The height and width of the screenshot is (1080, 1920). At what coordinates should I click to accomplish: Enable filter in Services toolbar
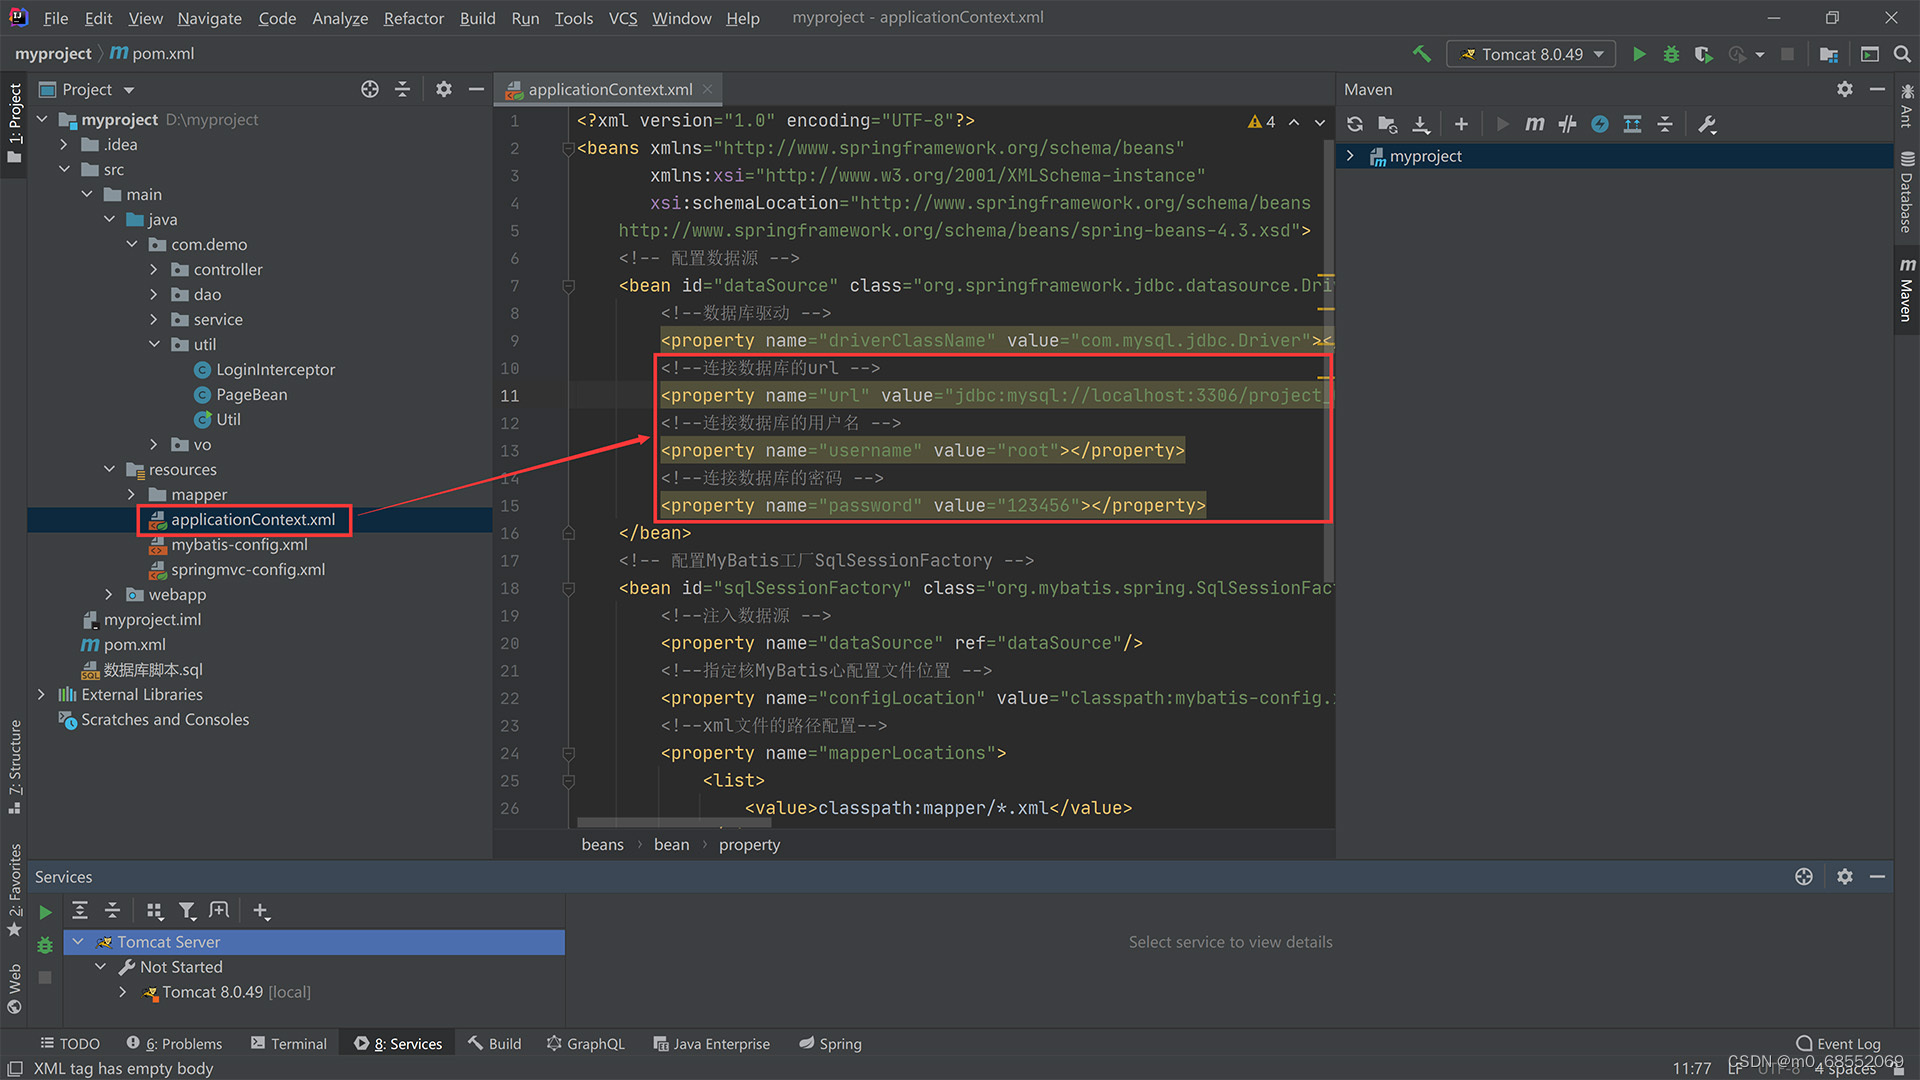[187, 911]
